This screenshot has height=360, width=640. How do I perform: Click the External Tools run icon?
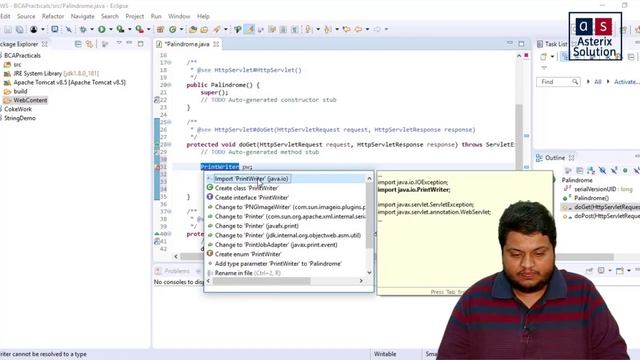coord(139,29)
